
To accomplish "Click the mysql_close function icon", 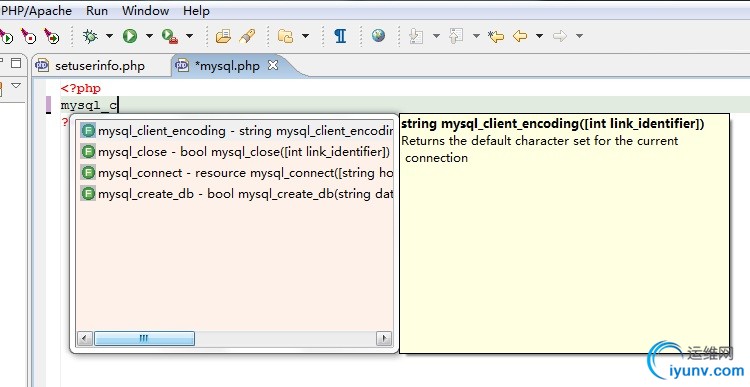I will [88, 152].
